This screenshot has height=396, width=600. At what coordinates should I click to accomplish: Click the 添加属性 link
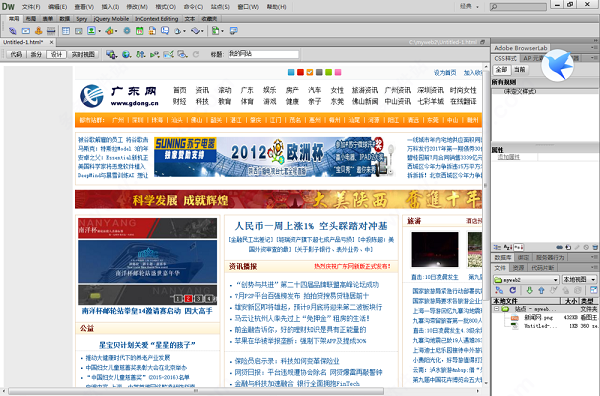(x=509, y=157)
